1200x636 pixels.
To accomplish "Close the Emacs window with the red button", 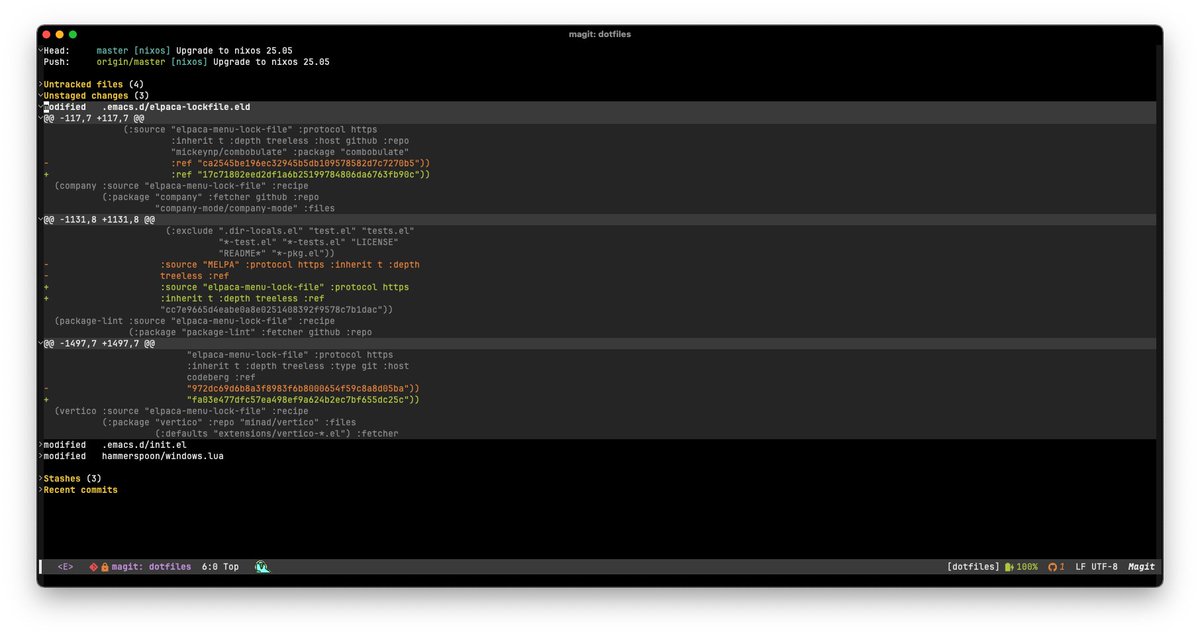I will [x=47, y=34].
